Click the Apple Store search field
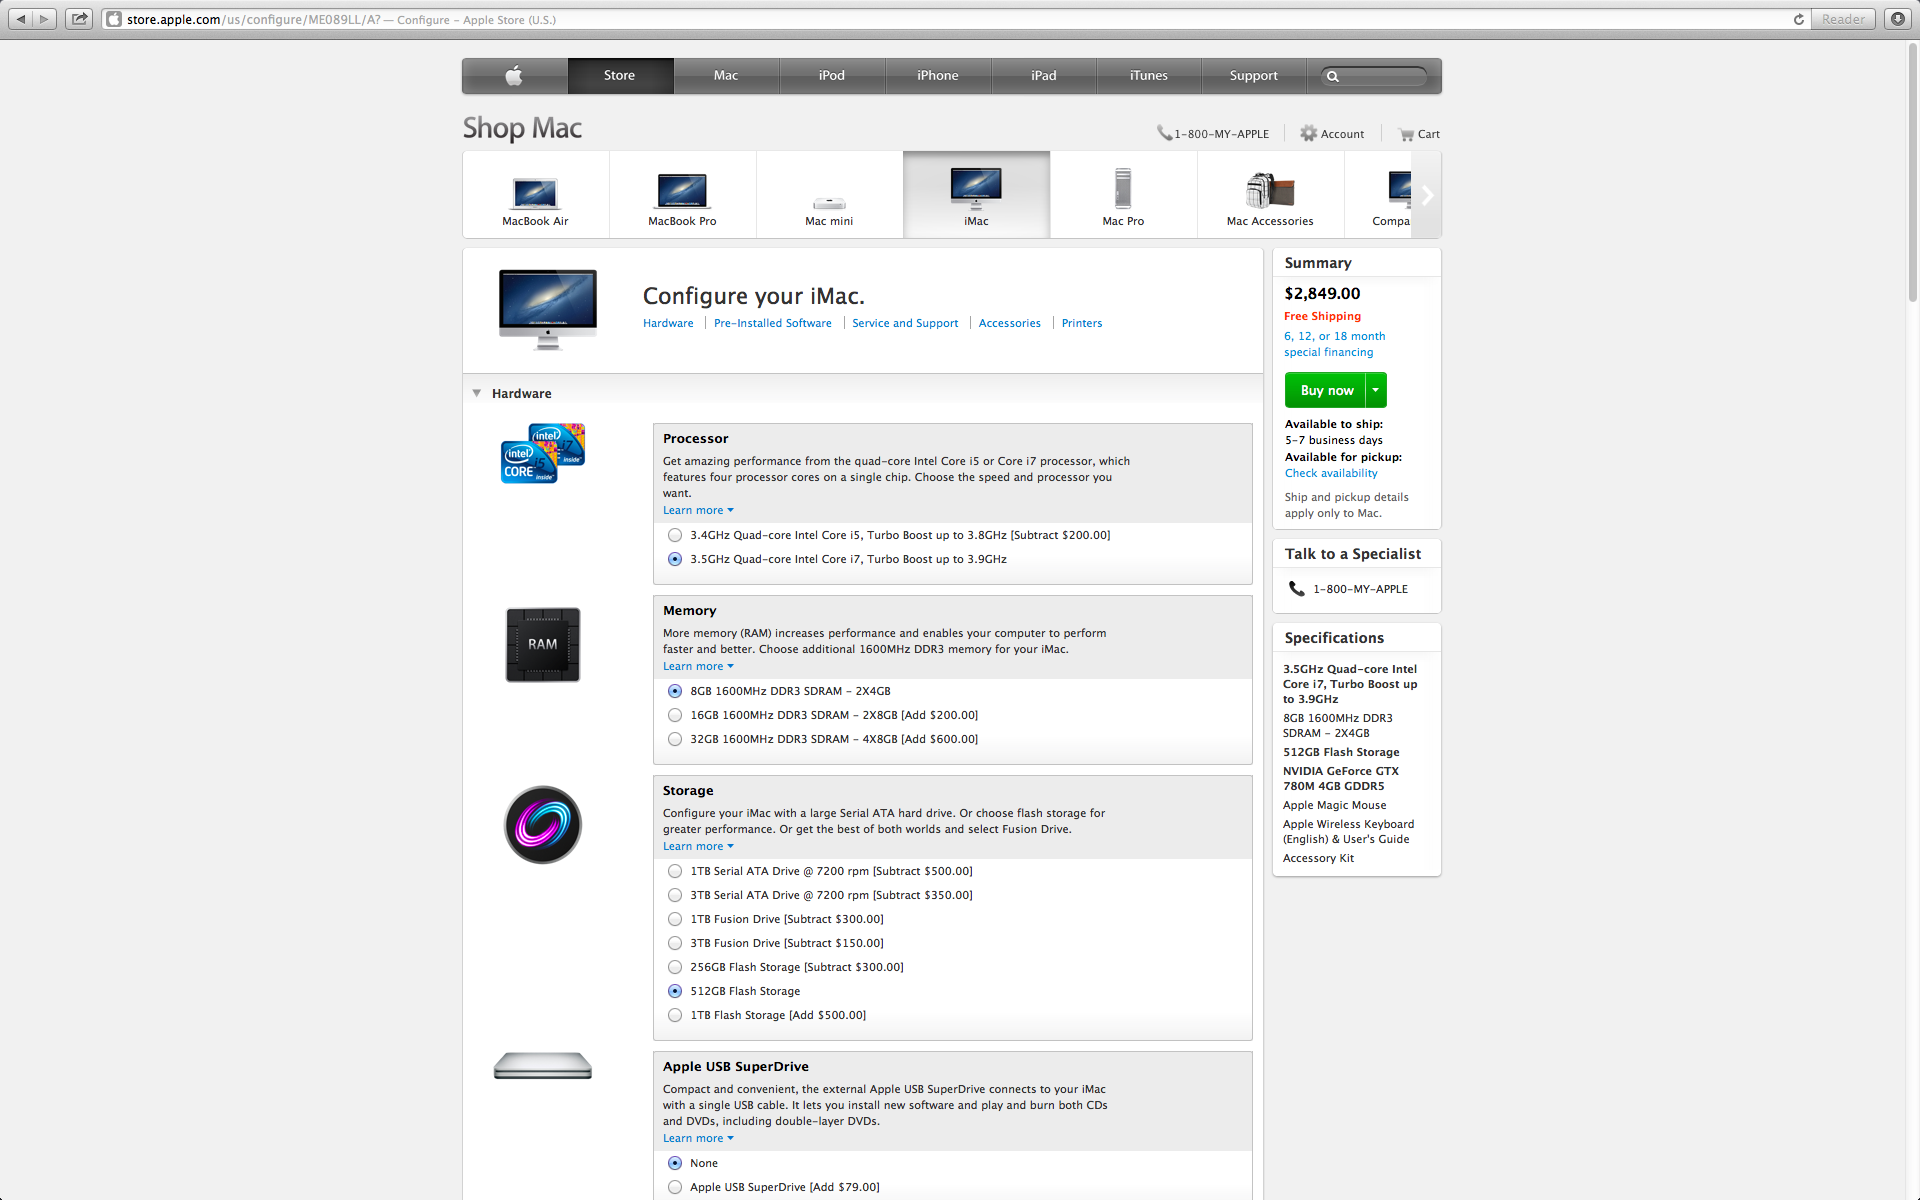The width and height of the screenshot is (1920, 1200). [1375, 76]
